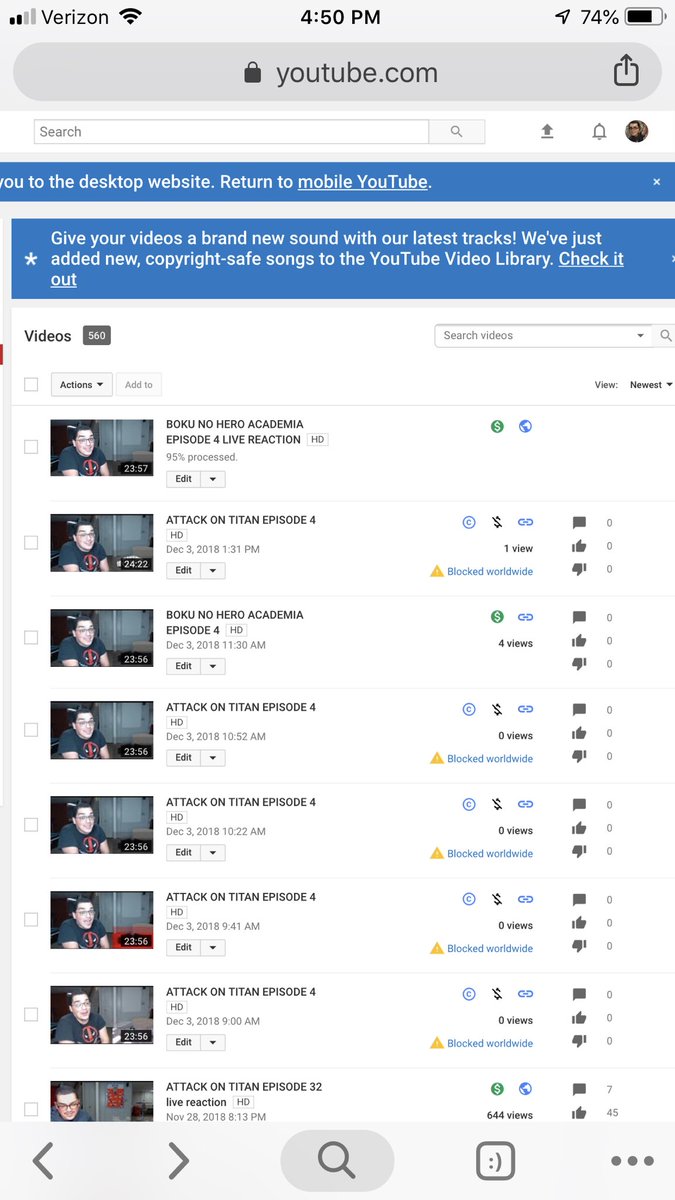Open the View Newest sort dropdown

[x=651, y=385]
